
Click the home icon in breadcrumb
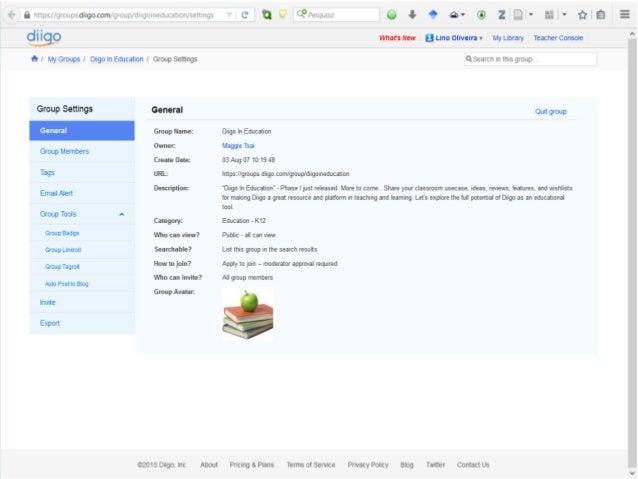35,59
